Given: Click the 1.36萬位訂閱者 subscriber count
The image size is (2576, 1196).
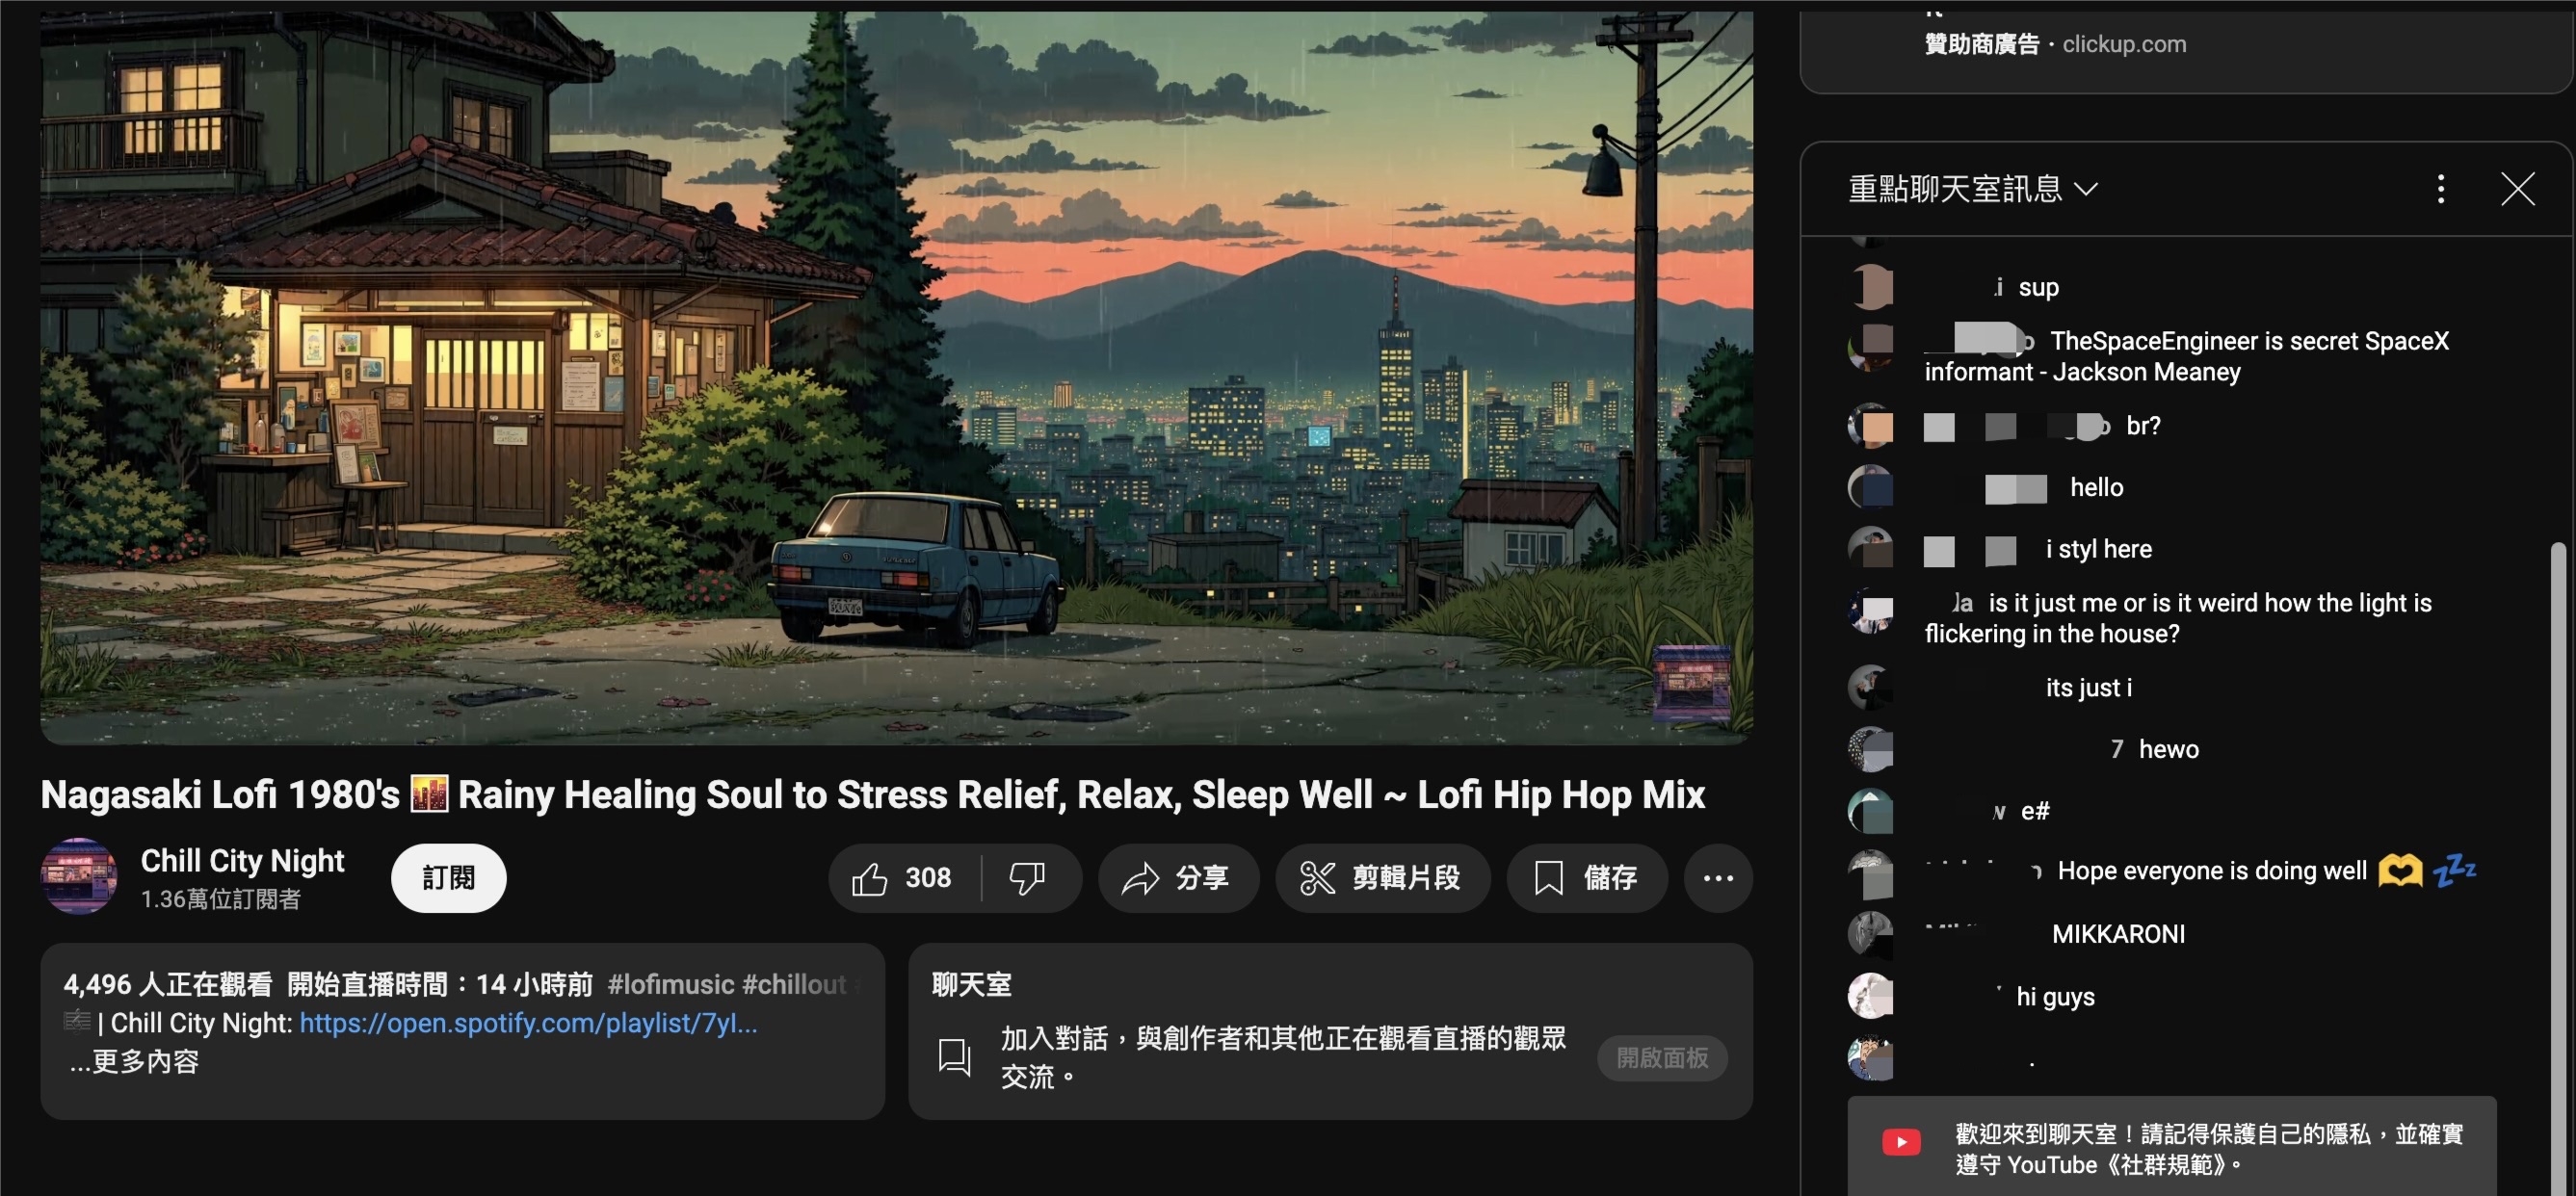Looking at the screenshot, I should coord(220,899).
